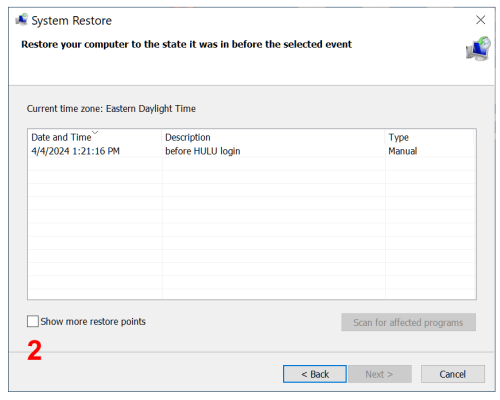Sort by Description column header
Viewport: 500px width, 400px height.
(x=188, y=137)
